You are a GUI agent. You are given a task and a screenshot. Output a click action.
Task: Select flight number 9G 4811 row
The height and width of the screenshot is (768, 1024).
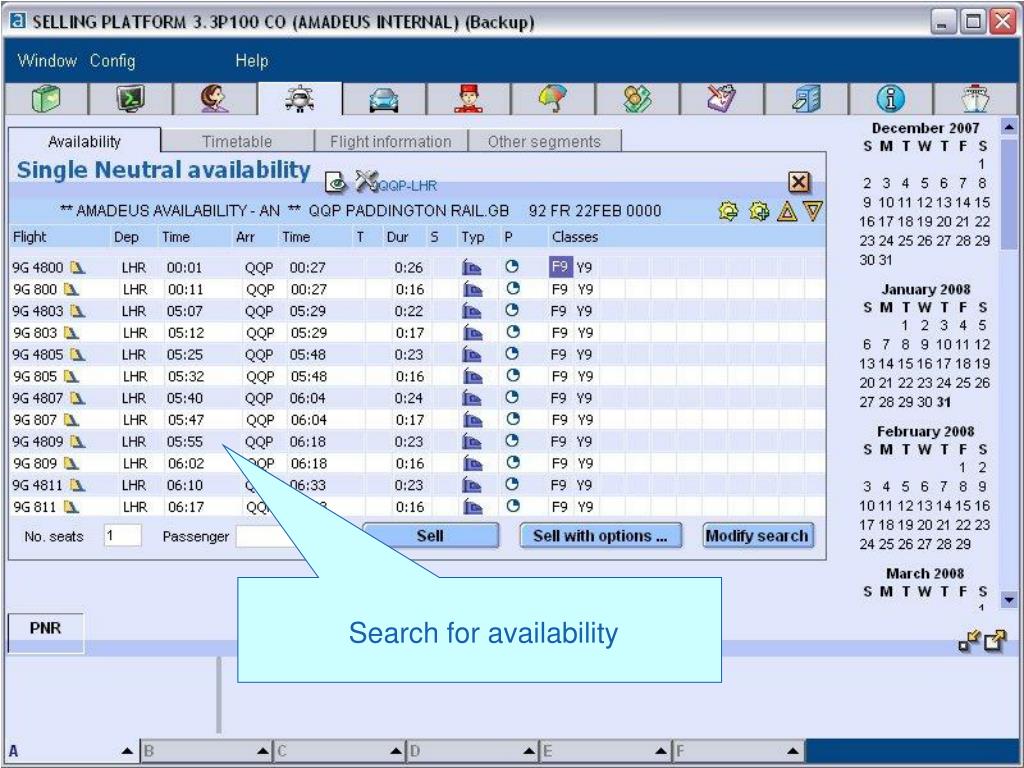[x=38, y=485]
